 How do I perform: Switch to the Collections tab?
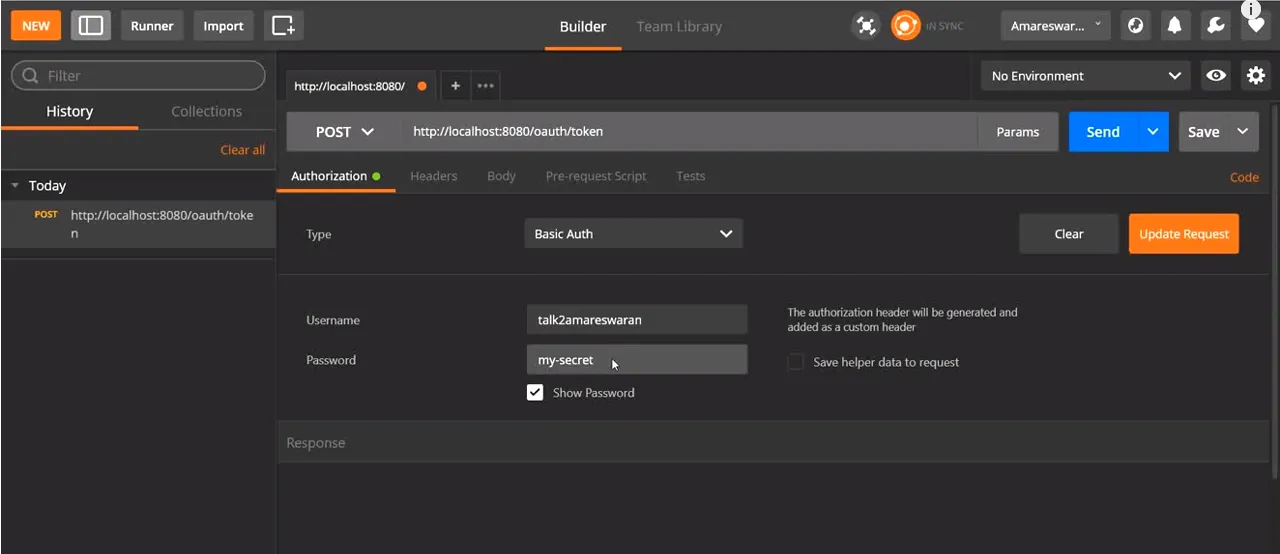pos(207,111)
